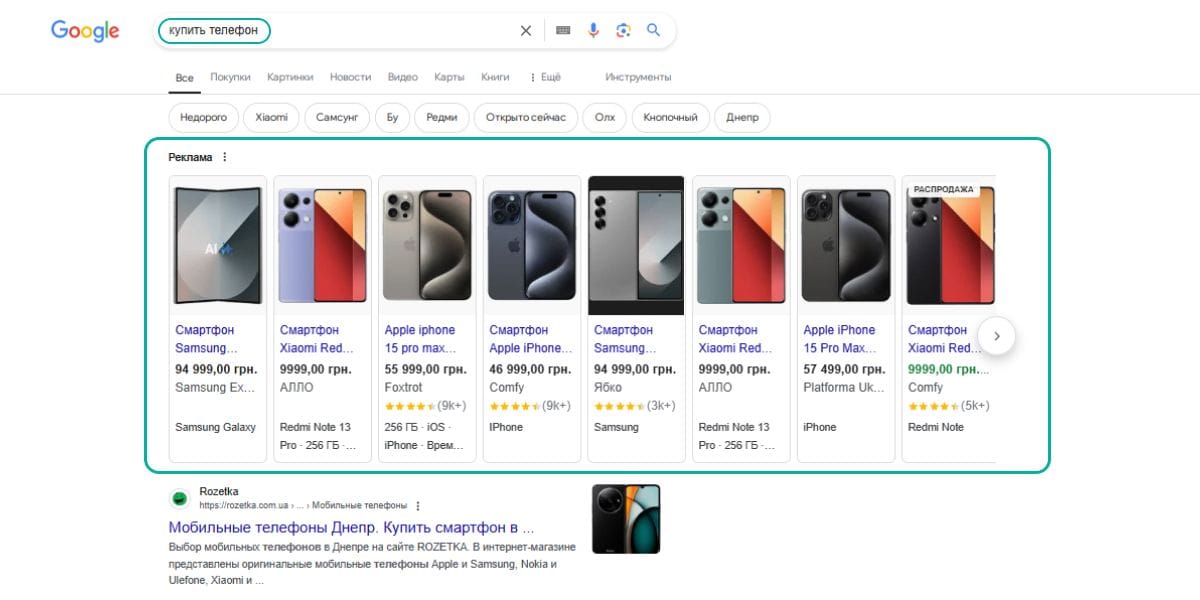This screenshot has width=1200, height=600.
Task: Switch to the 'Книги' tab
Action: [x=495, y=77]
